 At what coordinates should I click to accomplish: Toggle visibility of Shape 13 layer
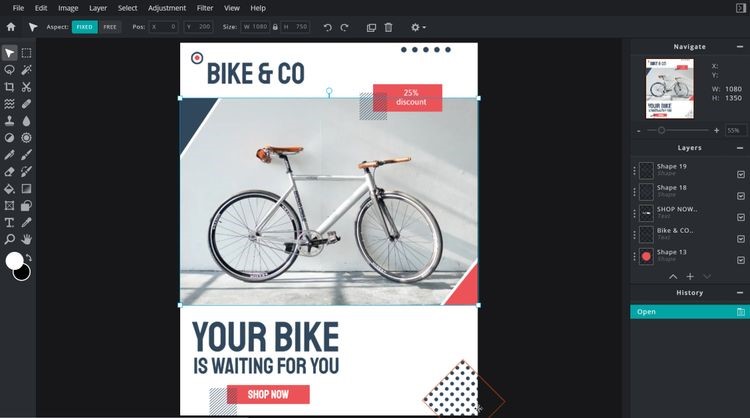point(740,260)
